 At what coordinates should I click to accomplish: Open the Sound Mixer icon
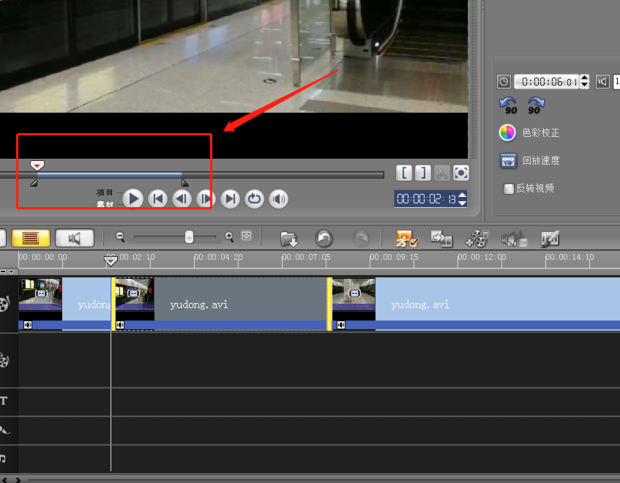tap(514, 238)
